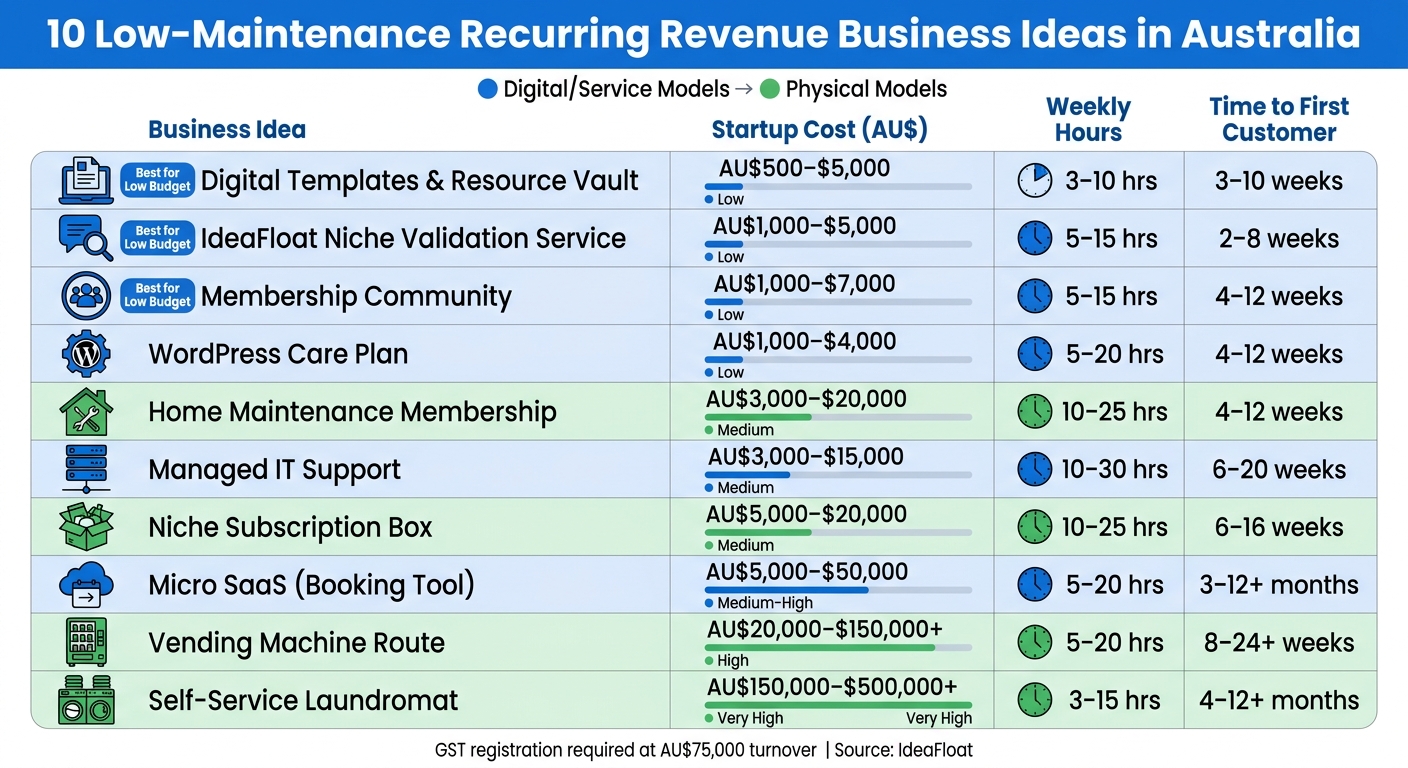Click the AU$1,000–$4,000 cost value
The width and height of the screenshot is (1408, 768).
tap(804, 342)
